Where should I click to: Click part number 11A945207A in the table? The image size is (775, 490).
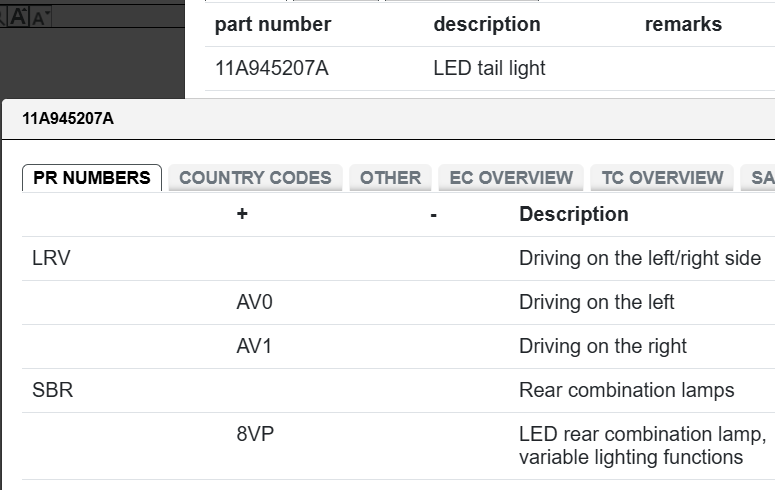coord(271,69)
